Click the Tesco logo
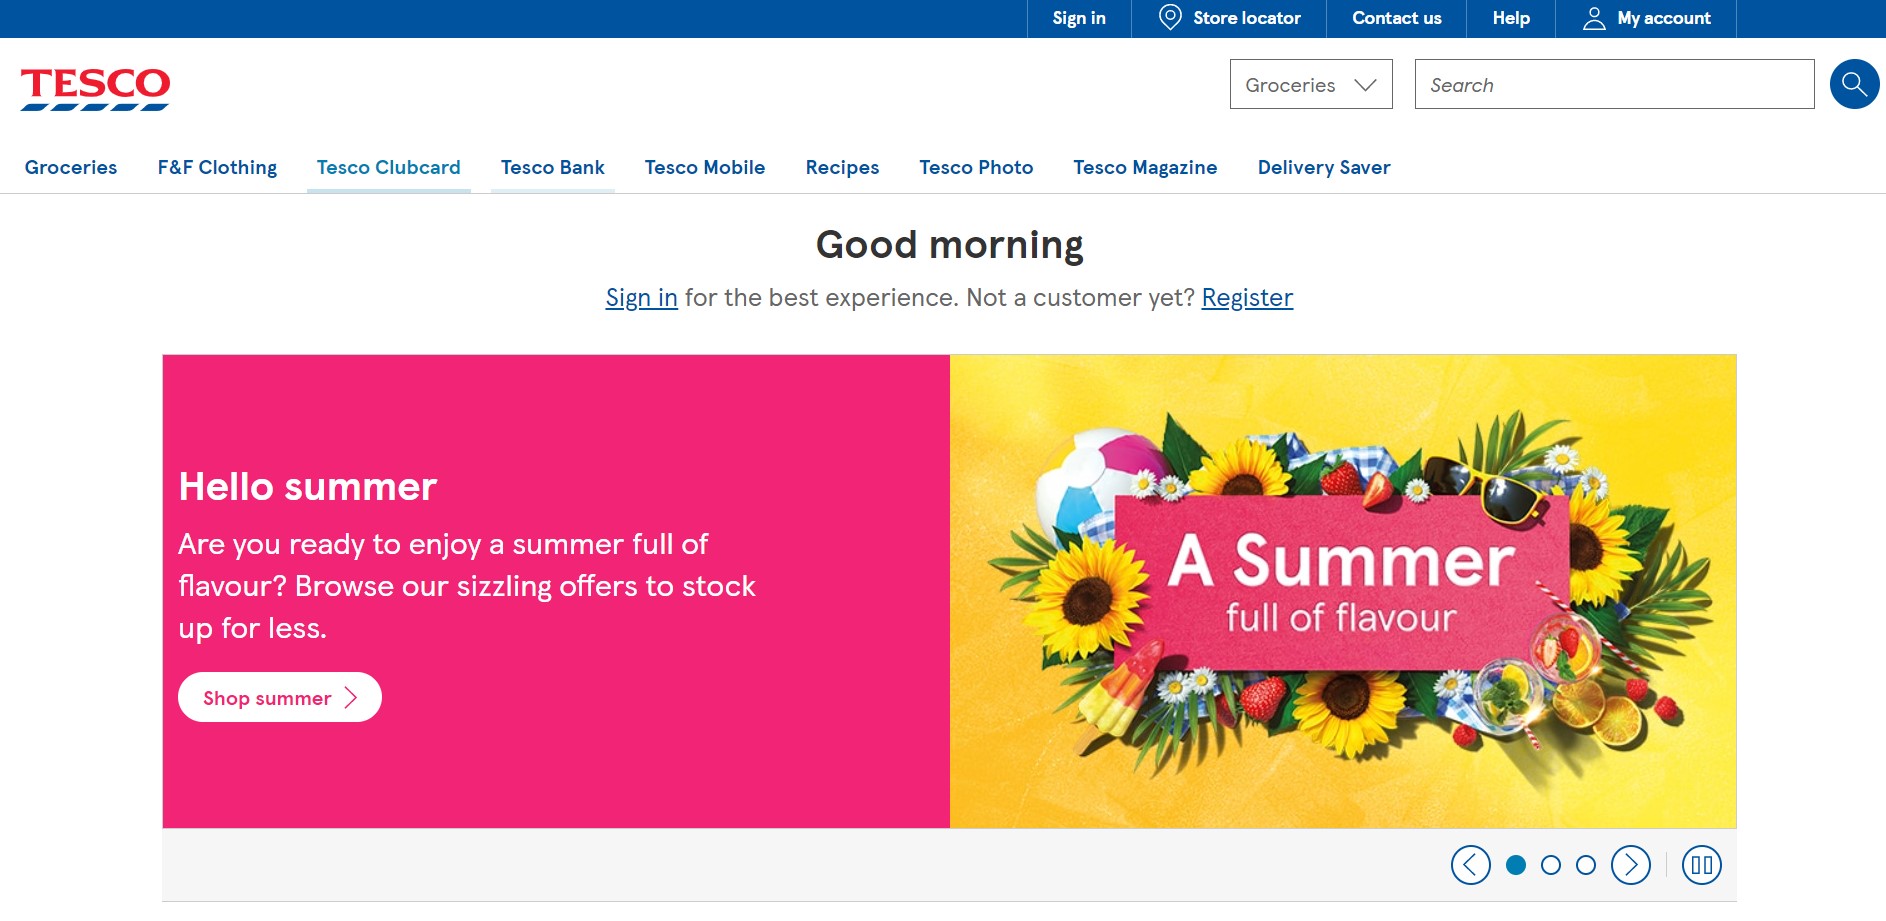 tap(95, 88)
